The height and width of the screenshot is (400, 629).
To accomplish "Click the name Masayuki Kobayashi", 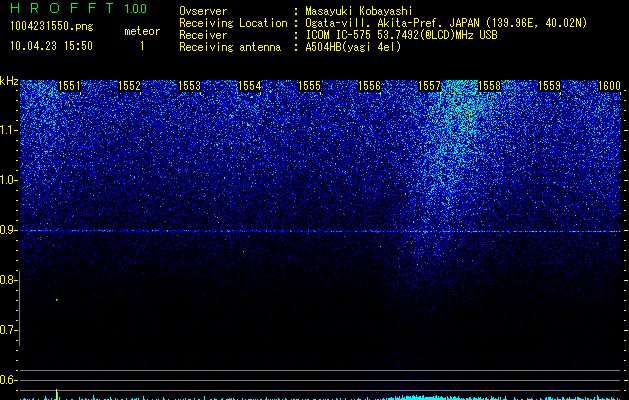I will tap(359, 11).
